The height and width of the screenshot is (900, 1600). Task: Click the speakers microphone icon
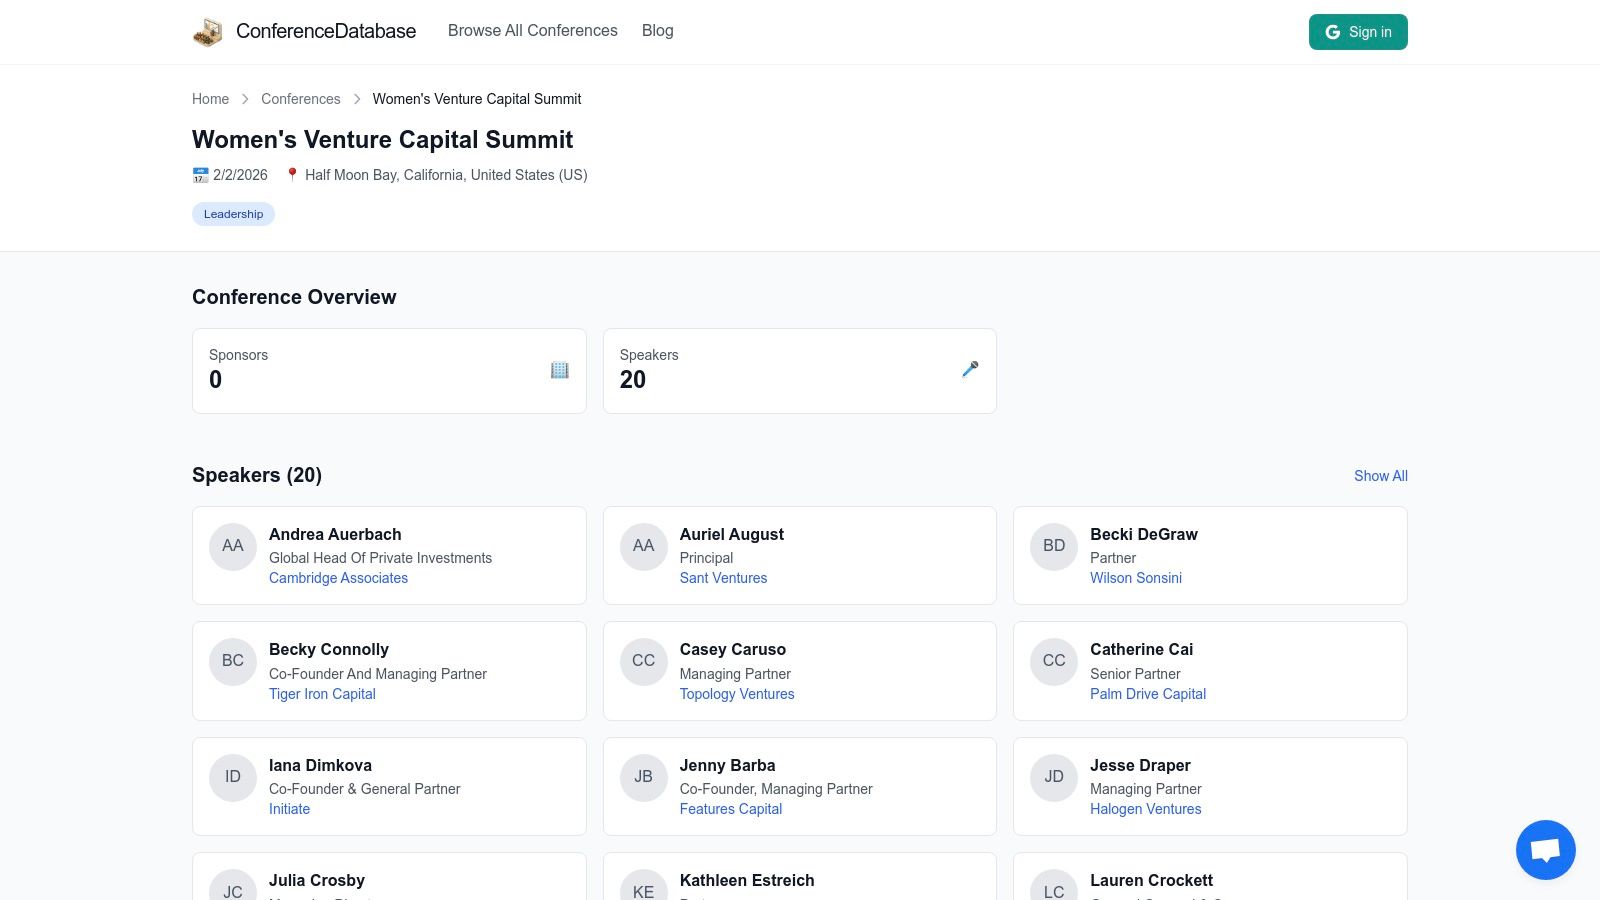tap(970, 370)
